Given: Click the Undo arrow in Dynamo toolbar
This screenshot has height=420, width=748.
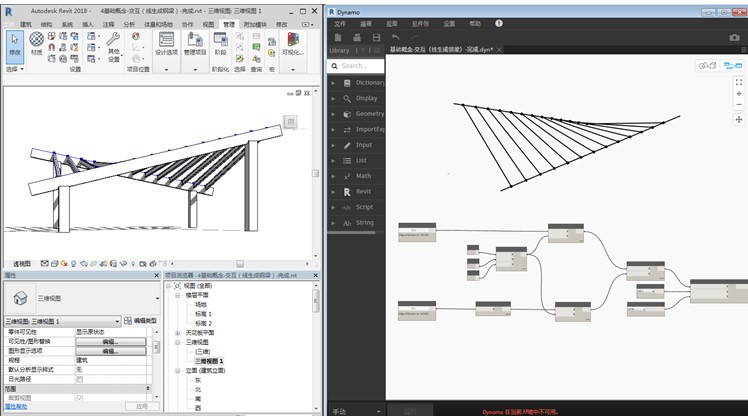Looking at the screenshot, I should point(395,37).
